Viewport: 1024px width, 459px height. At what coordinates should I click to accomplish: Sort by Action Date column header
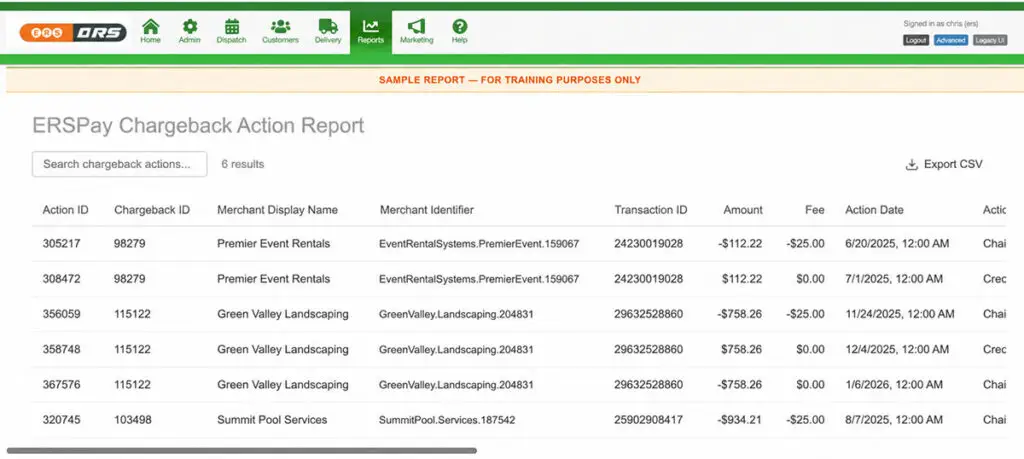pos(874,210)
